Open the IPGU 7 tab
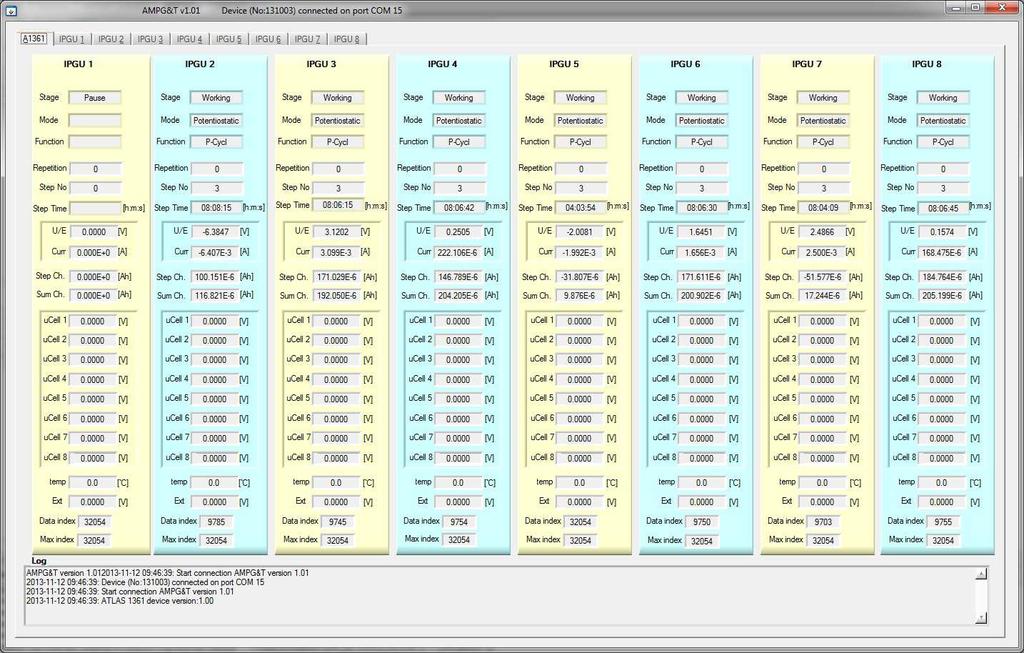Screen dimensions: 1024x653 pyautogui.click(x=307, y=39)
